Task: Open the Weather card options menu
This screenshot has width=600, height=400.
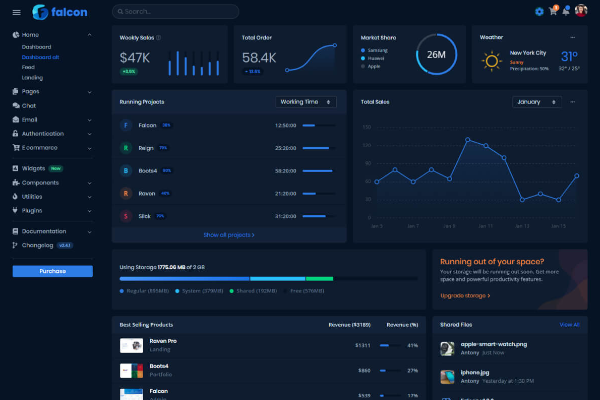Action: point(573,37)
